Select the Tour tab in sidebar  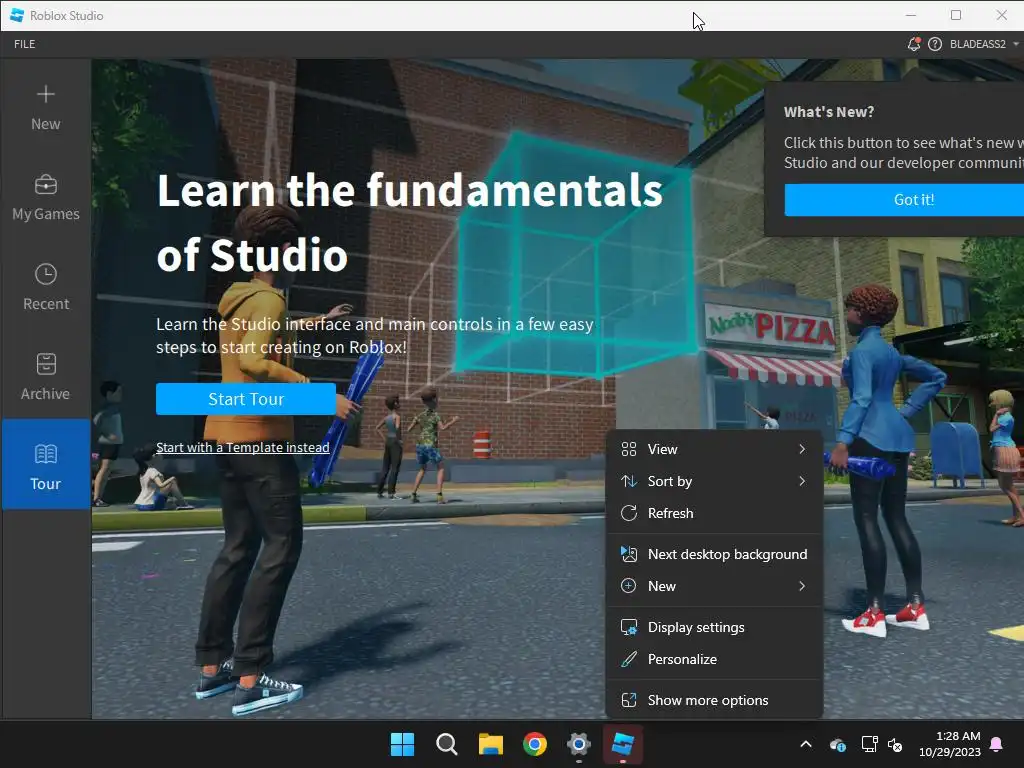46,464
